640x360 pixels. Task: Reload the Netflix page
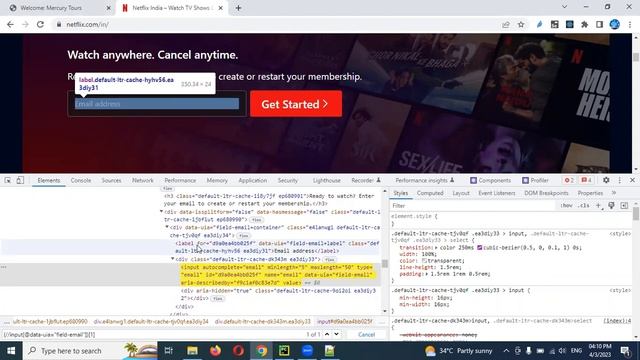coord(40,24)
